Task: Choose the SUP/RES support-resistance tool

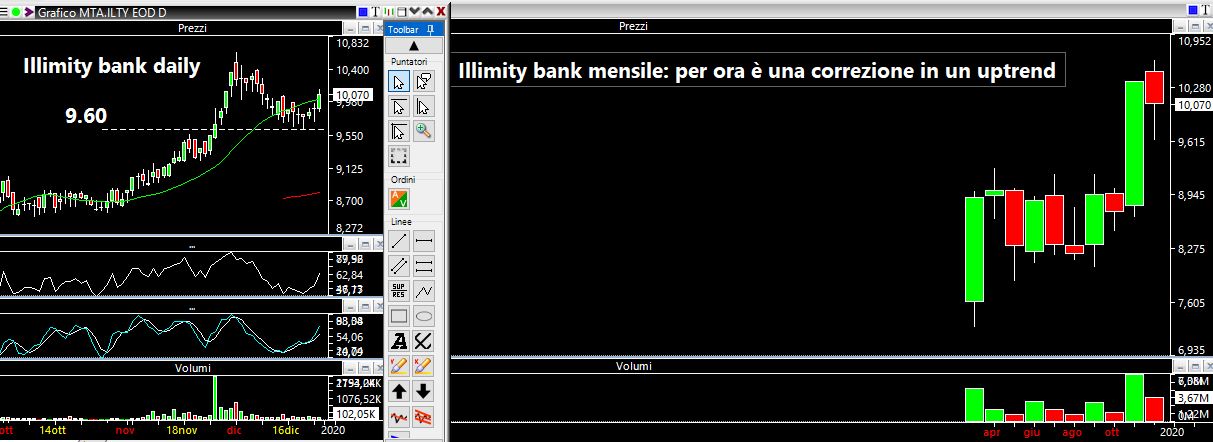Action: pos(399,291)
